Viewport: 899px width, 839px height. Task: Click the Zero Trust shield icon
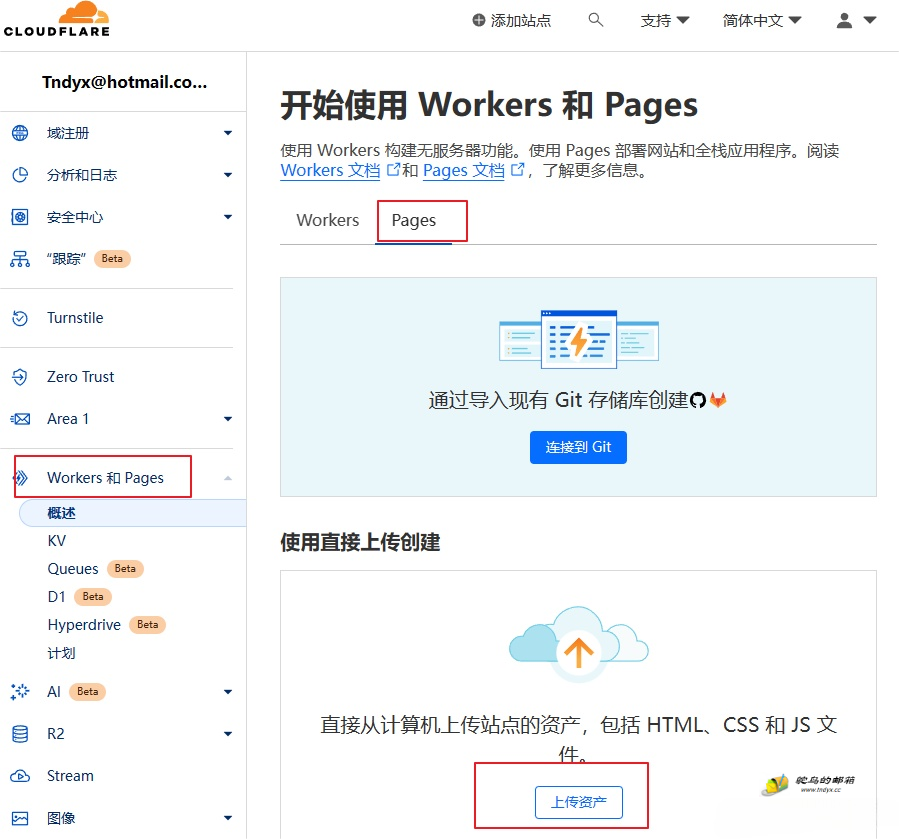(20, 377)
